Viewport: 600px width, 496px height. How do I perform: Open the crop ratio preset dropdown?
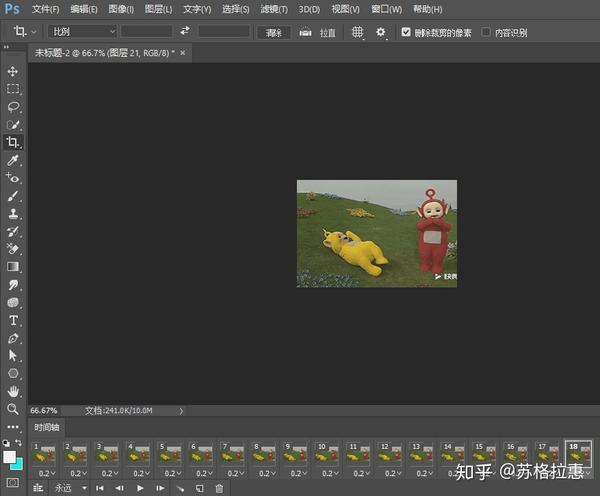pos(82,31)
